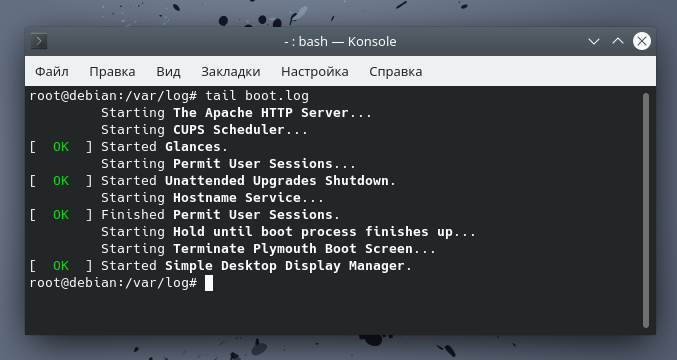The width and height of the screenshot is (677, 360).
Task: Click green OK beside Started Glances
Action: (61, 147)
